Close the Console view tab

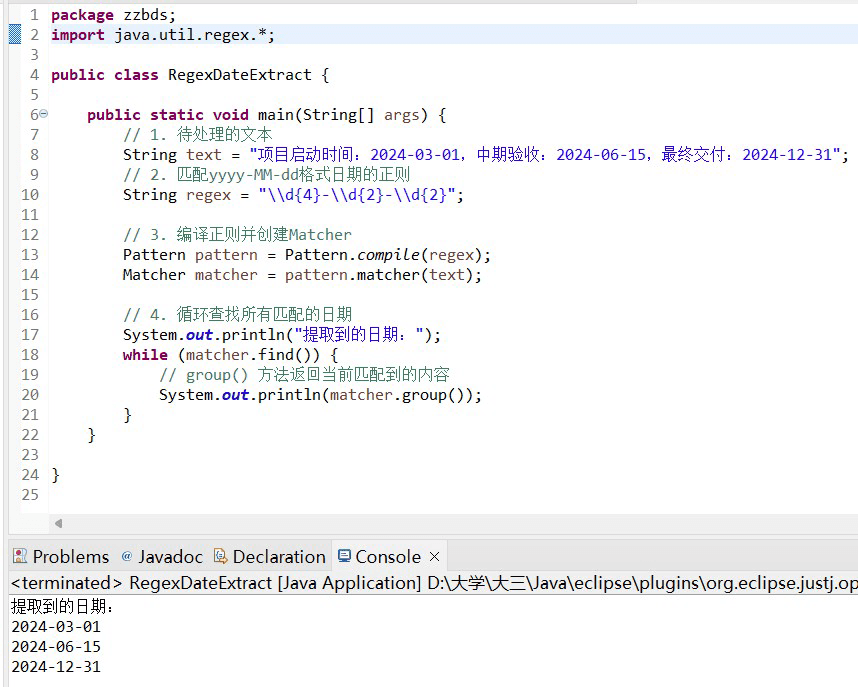coord(434,557)
